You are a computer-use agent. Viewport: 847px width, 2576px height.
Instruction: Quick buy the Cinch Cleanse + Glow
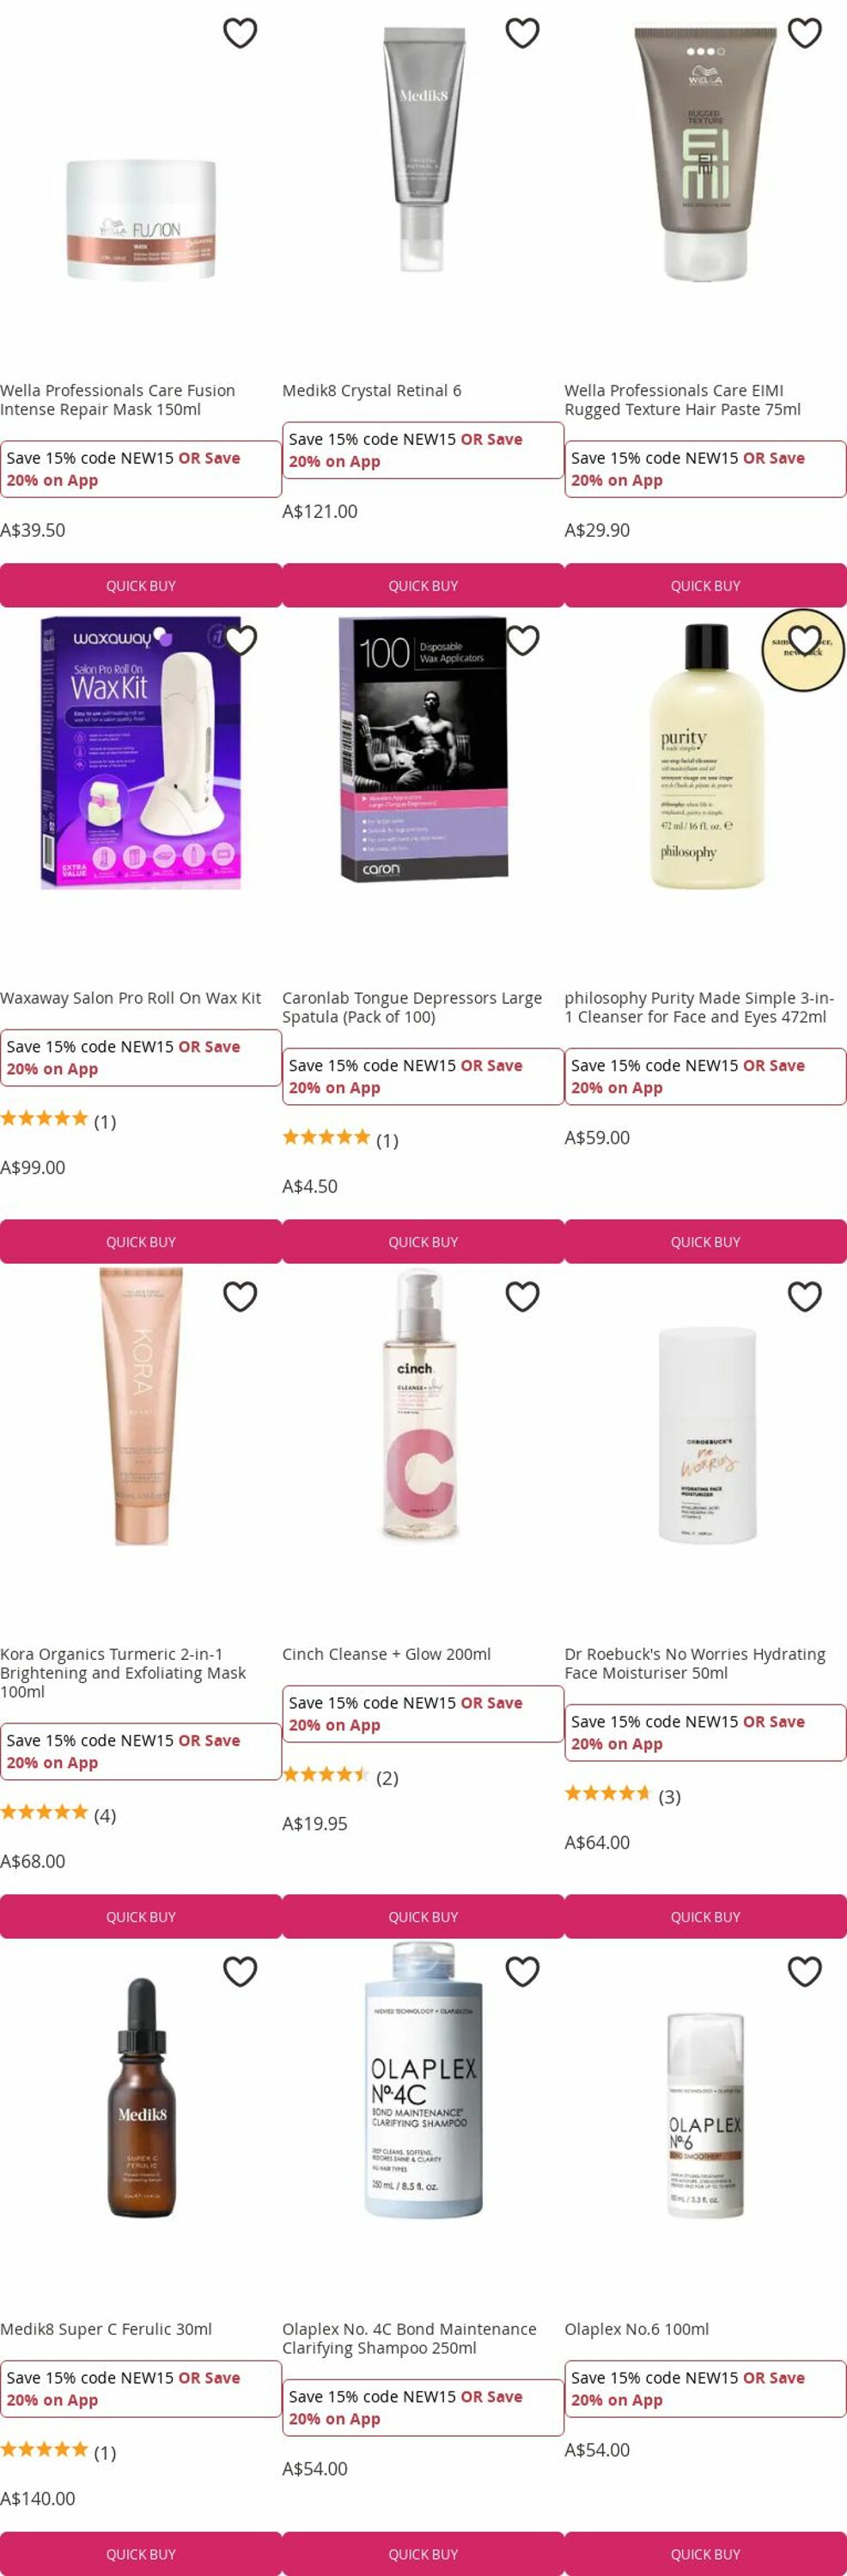tap(423, 1916)
